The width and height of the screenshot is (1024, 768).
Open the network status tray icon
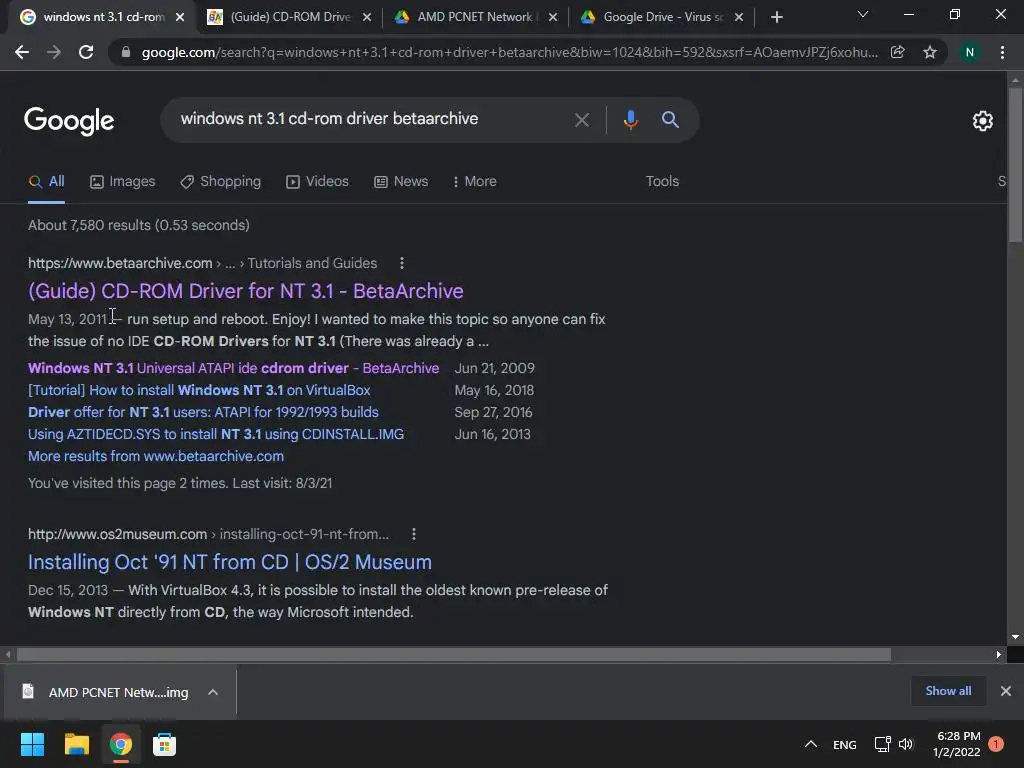point(882,744)
